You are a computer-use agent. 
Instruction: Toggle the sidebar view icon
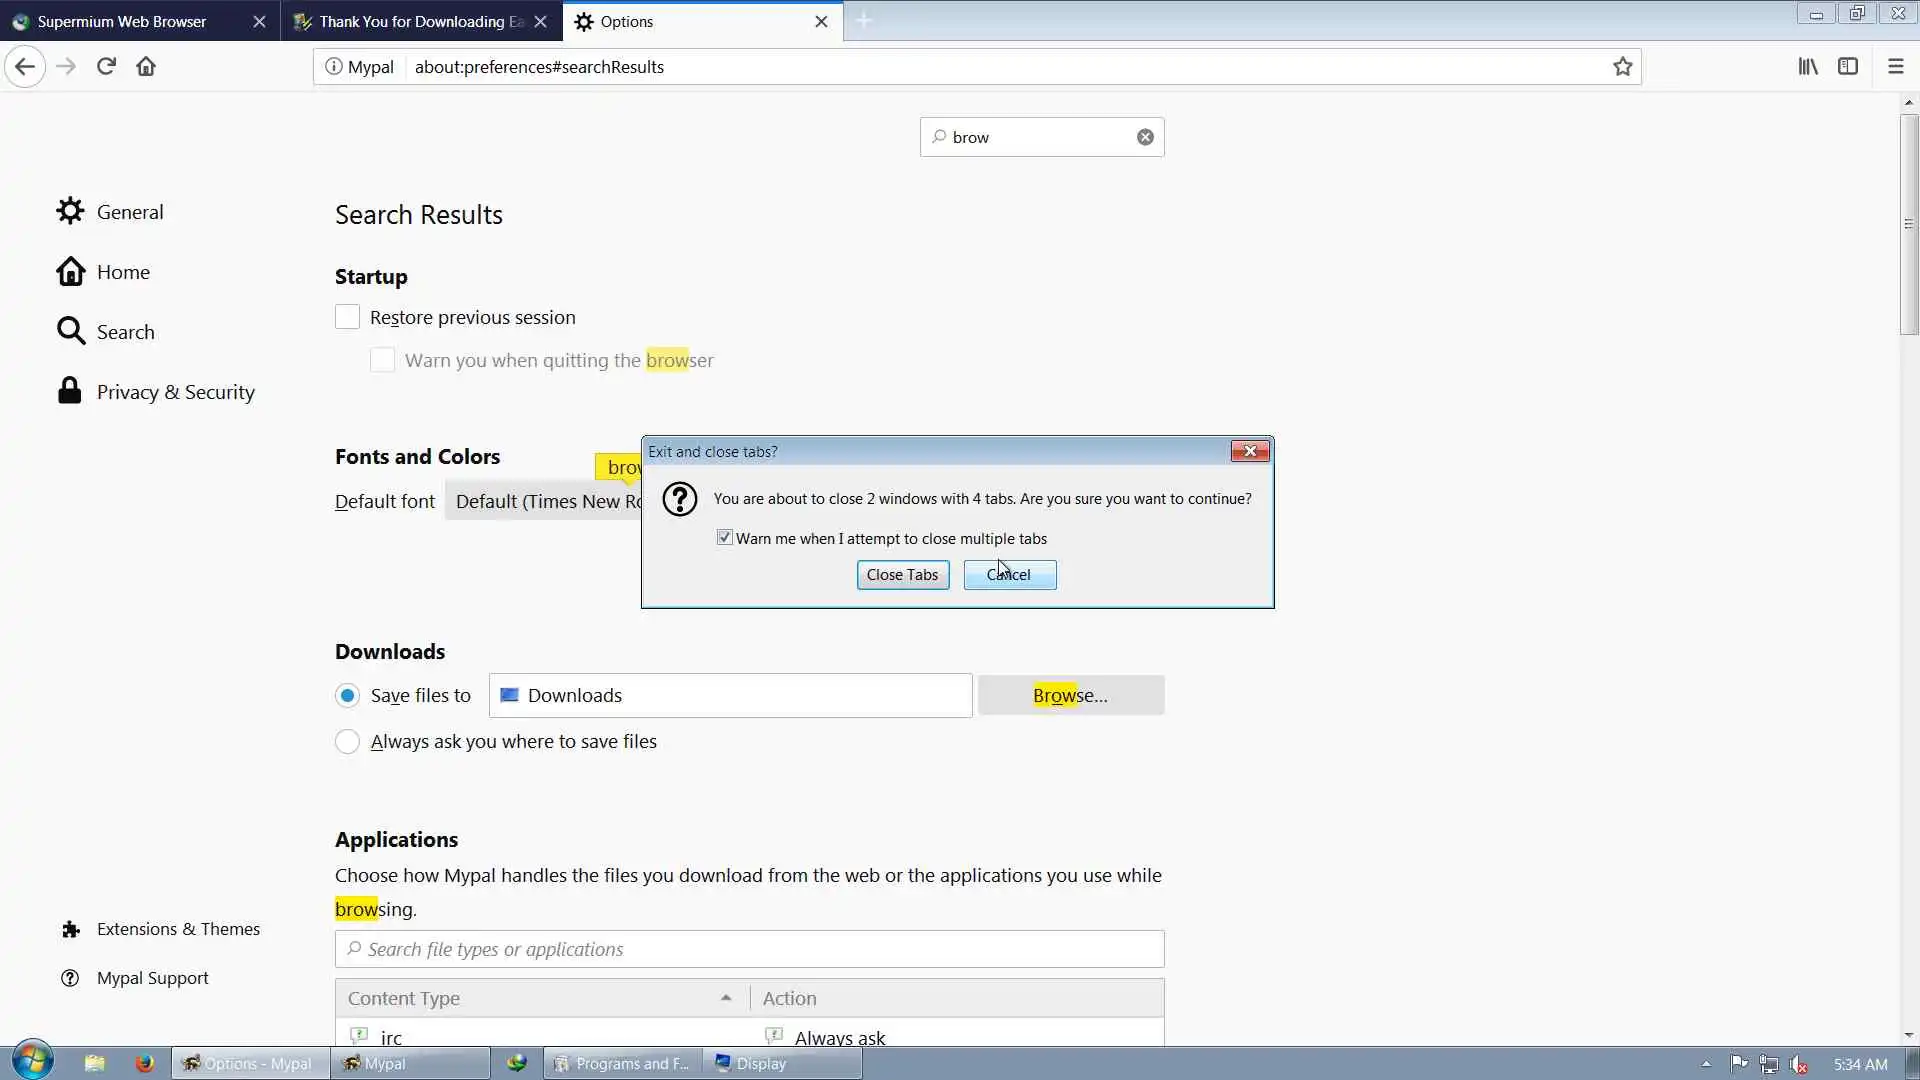1848,66
